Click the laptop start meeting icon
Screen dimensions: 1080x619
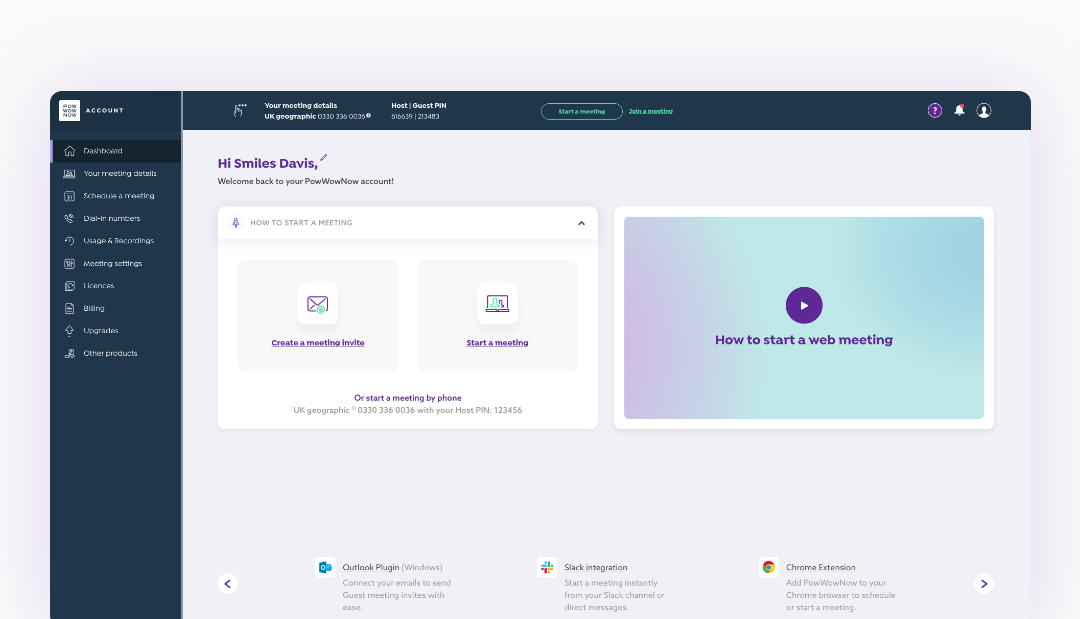[x=497, y=304]
